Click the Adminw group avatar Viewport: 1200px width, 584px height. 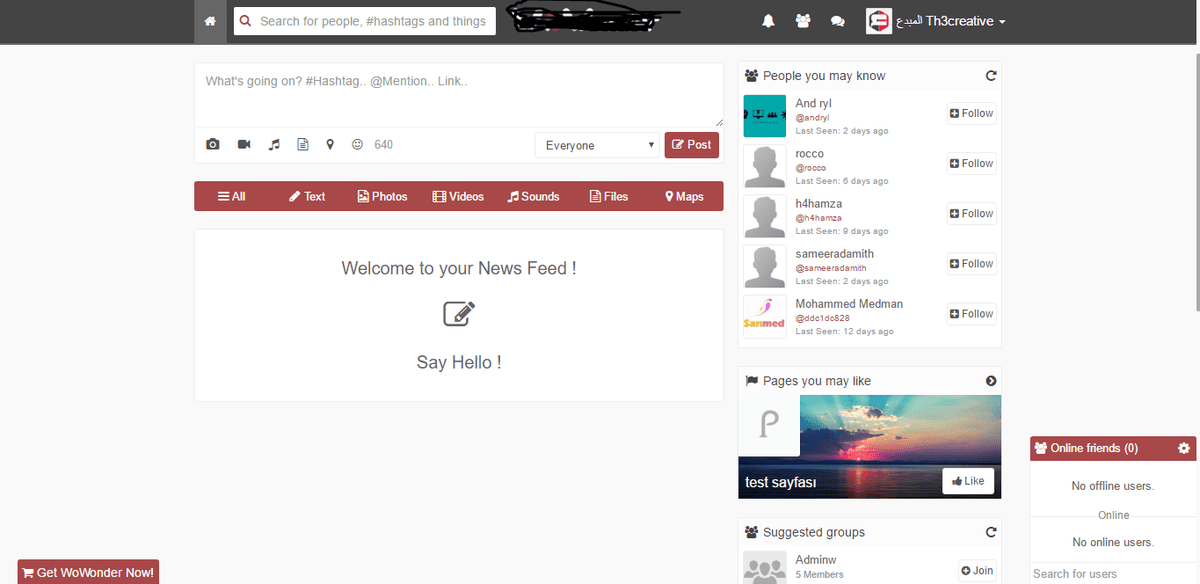point(765,568)
